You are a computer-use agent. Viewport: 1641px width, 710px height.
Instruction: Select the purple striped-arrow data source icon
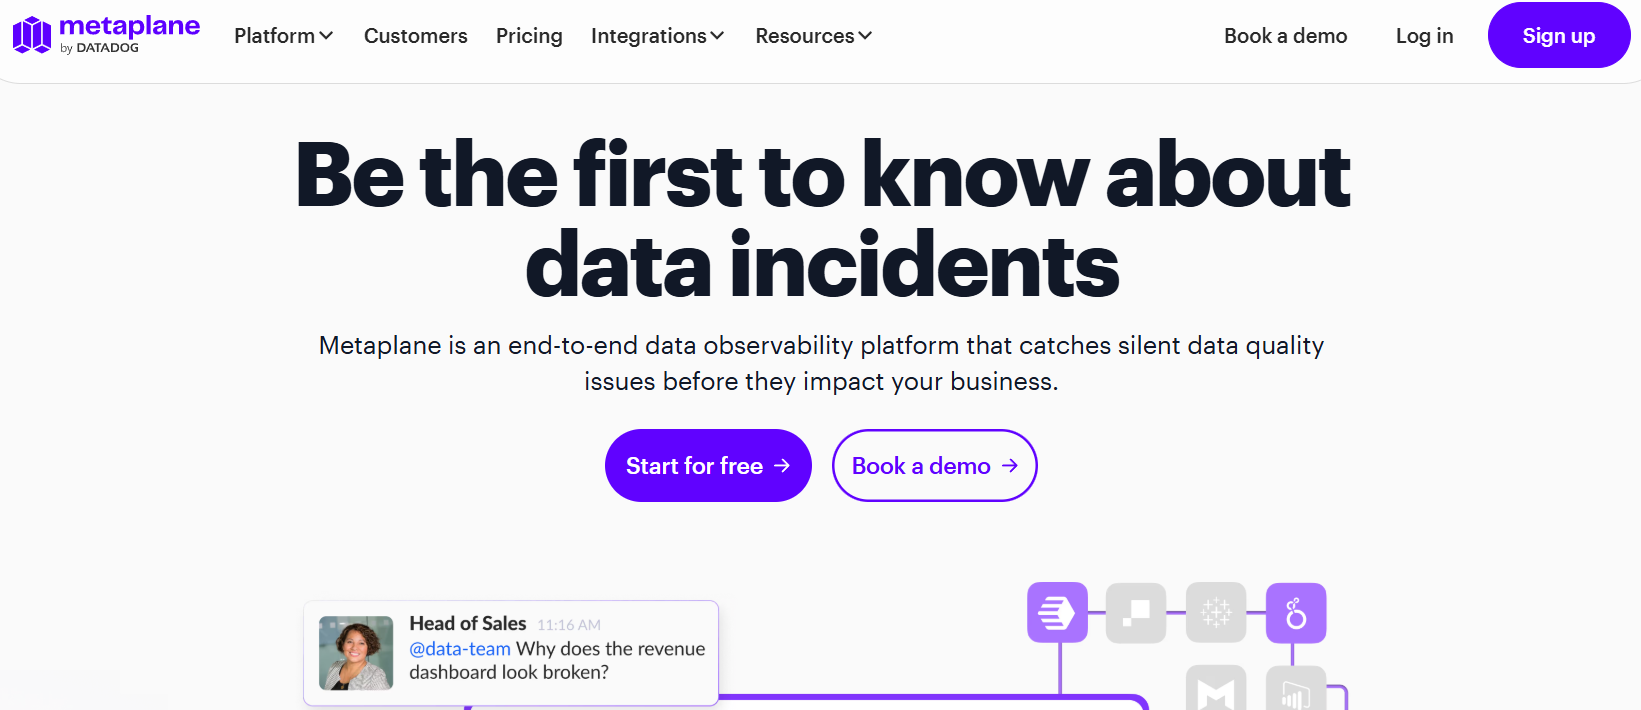(x=1056, y=612)
